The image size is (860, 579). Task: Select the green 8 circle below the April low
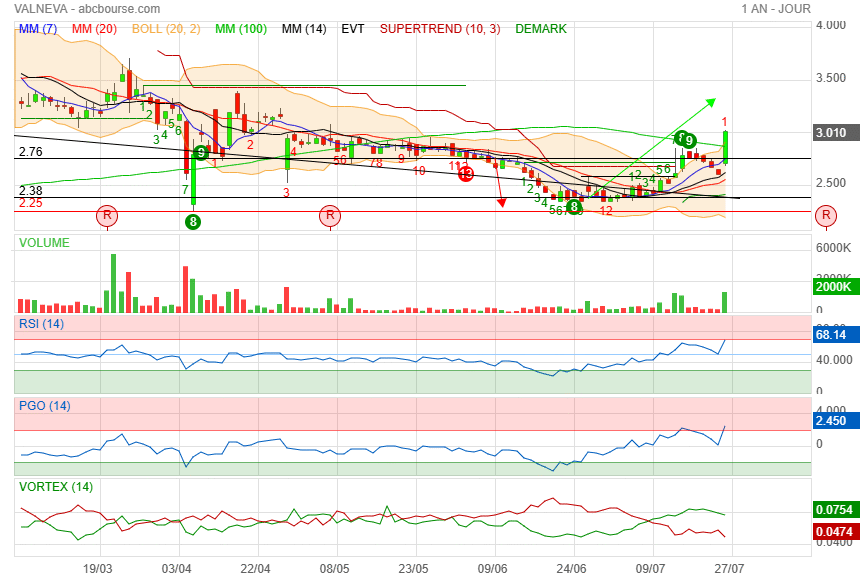coord(193,222)
